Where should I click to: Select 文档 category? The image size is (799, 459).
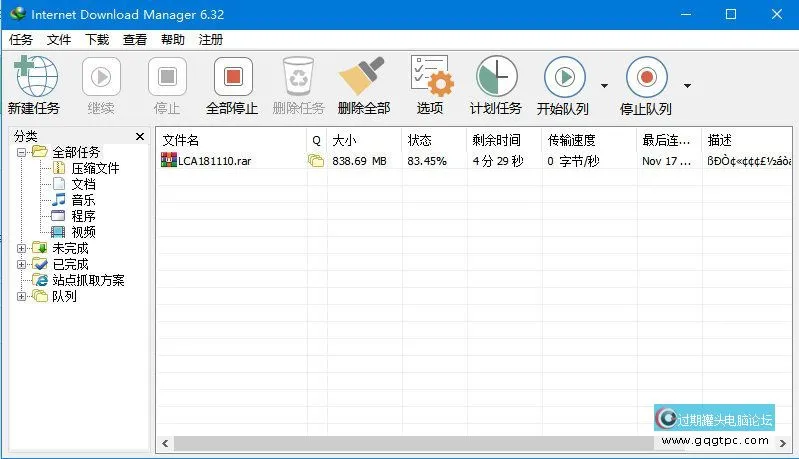(83, 184)
